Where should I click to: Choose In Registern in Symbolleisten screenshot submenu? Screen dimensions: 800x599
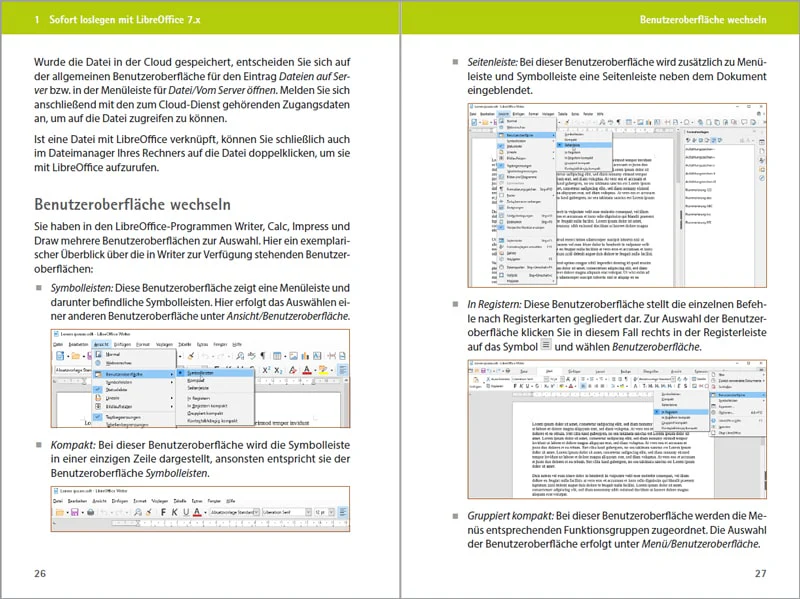198,398
